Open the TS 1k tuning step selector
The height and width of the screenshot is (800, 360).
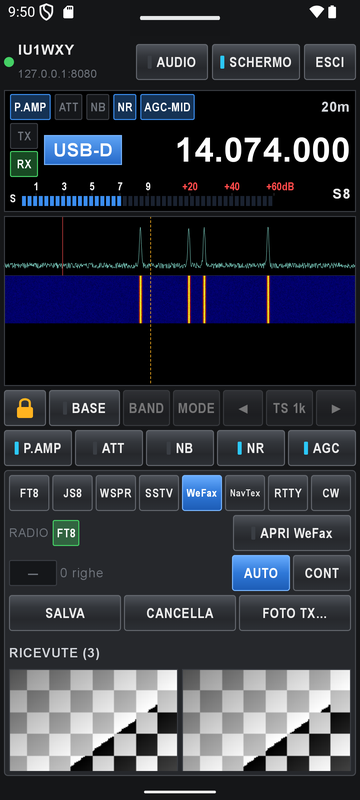click(x=289, y=408)
